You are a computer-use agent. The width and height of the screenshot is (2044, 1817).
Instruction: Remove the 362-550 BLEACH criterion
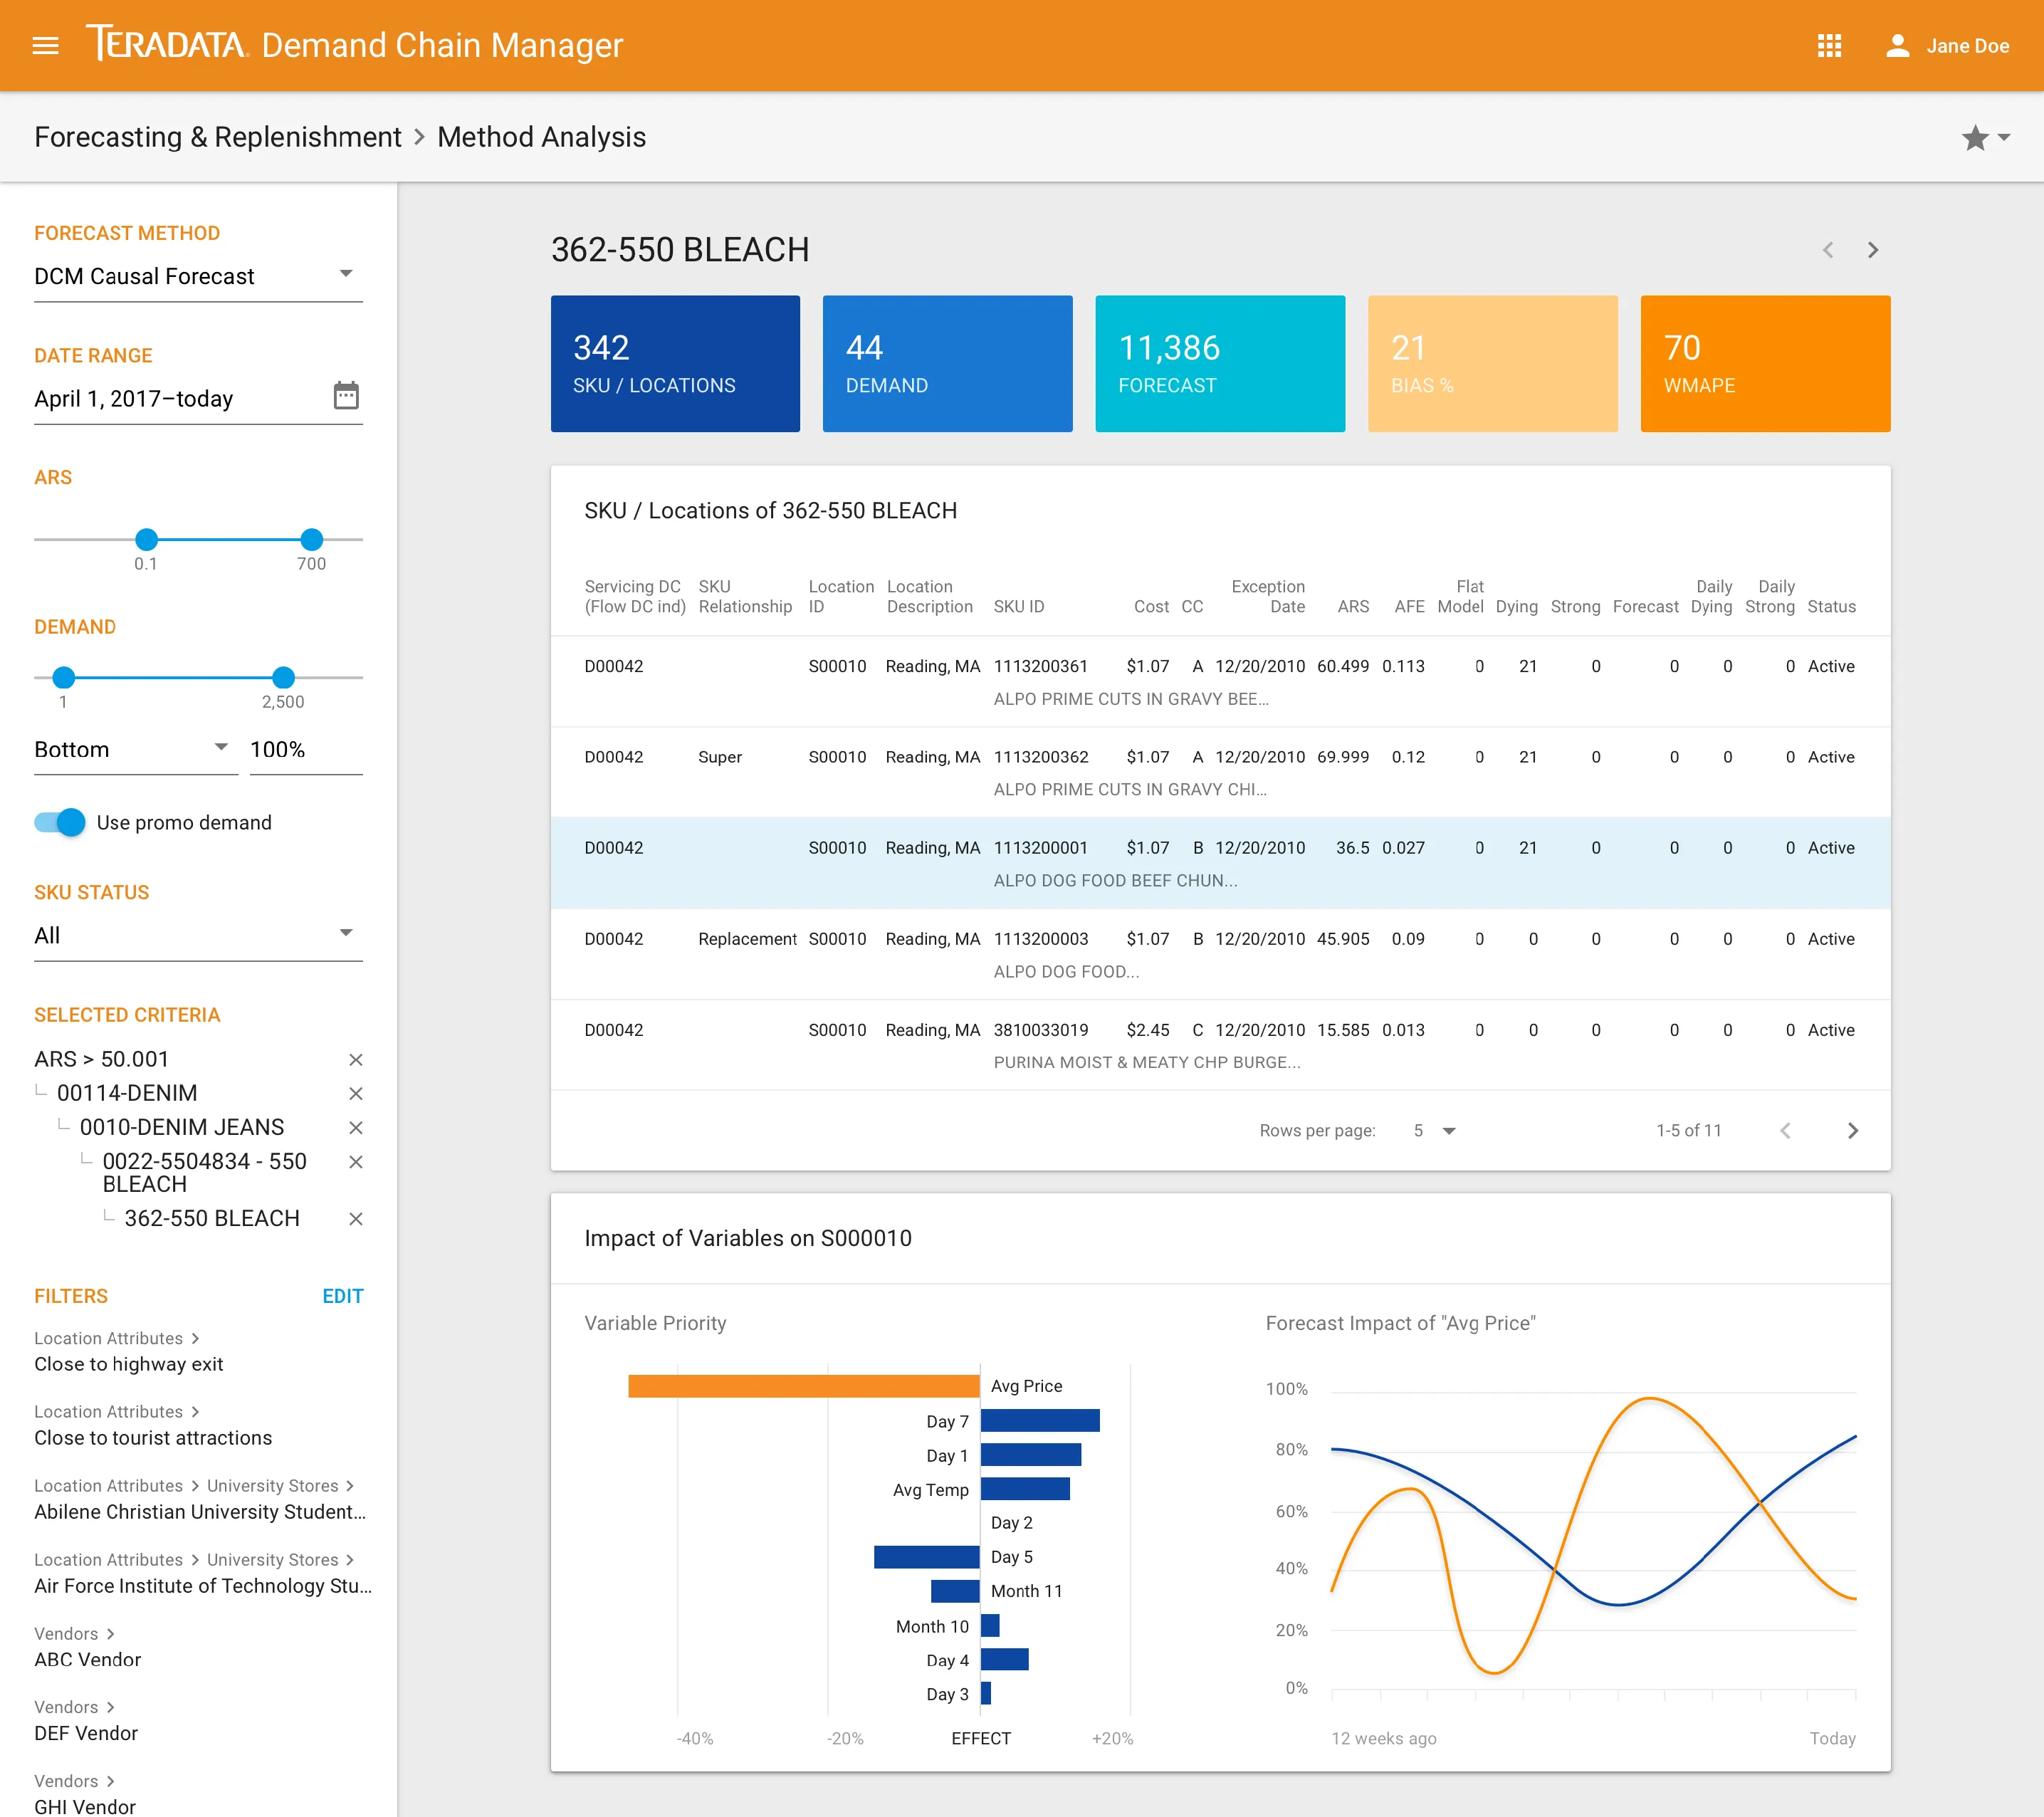point(355,1219)
